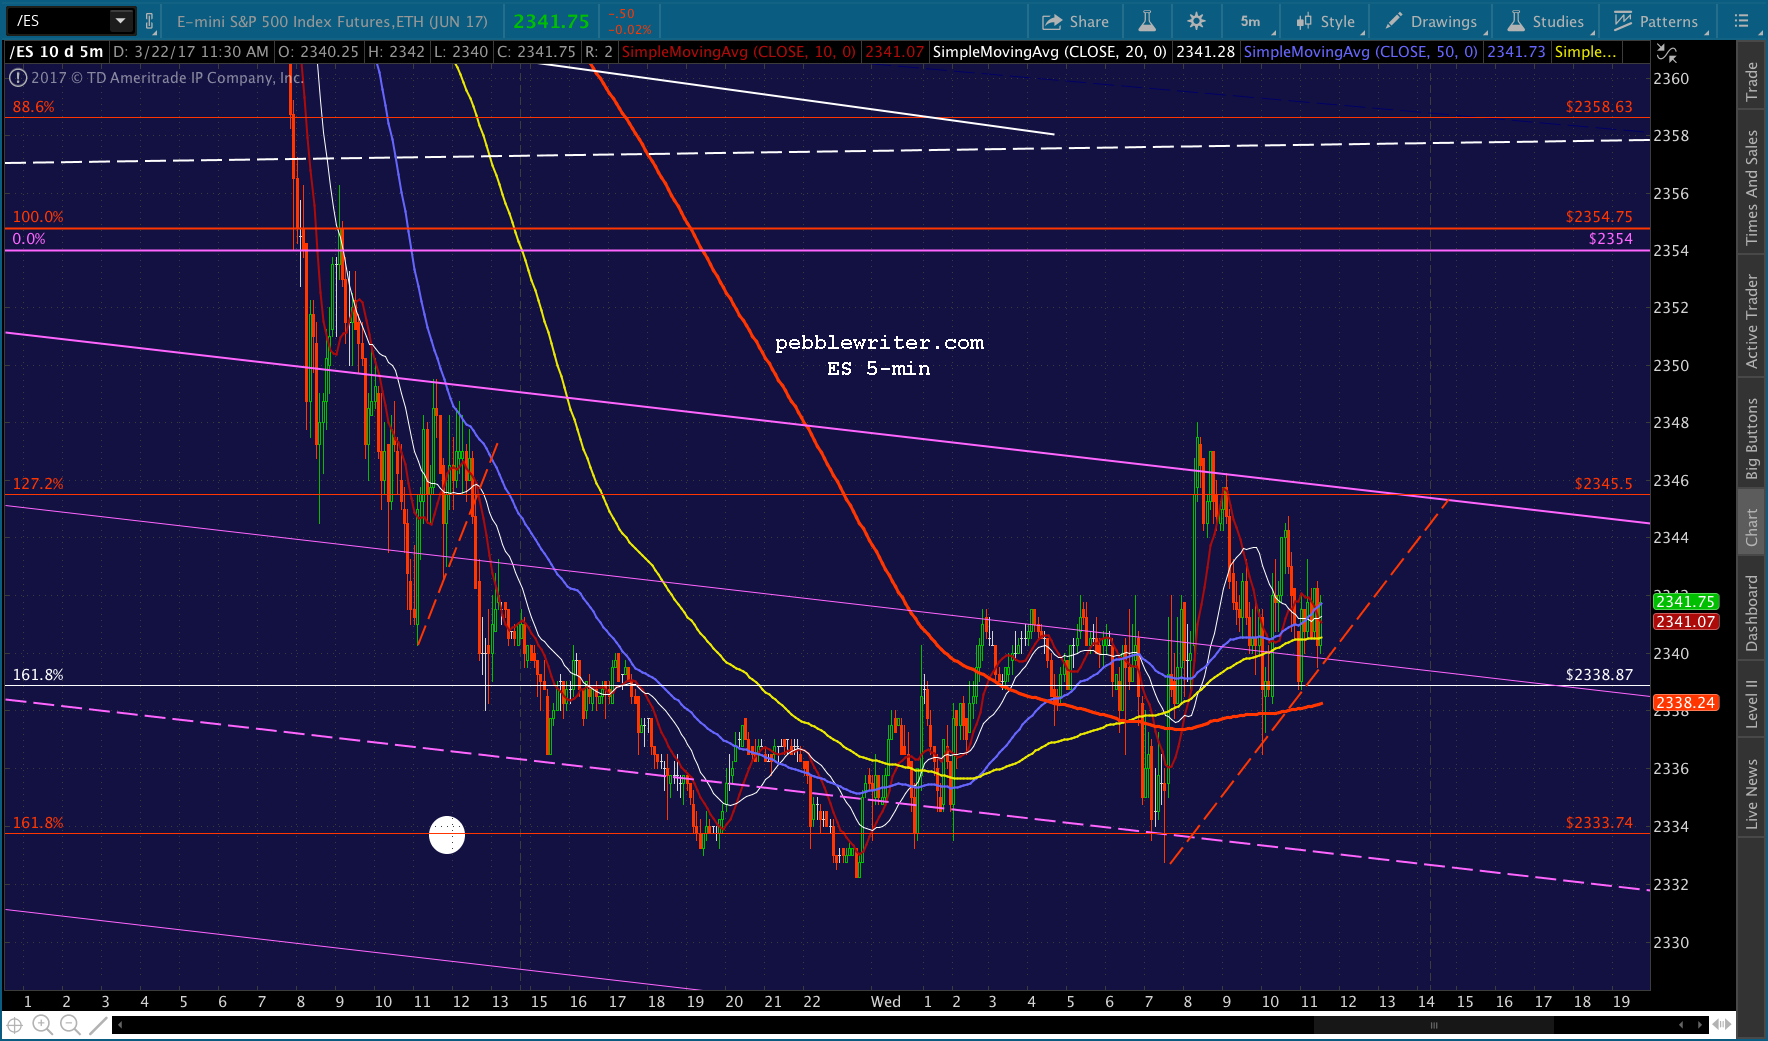Click the truncated yellow Simple... study label
The height and width of the screenshot is (1041, 1768).
tap(1586, 52)
